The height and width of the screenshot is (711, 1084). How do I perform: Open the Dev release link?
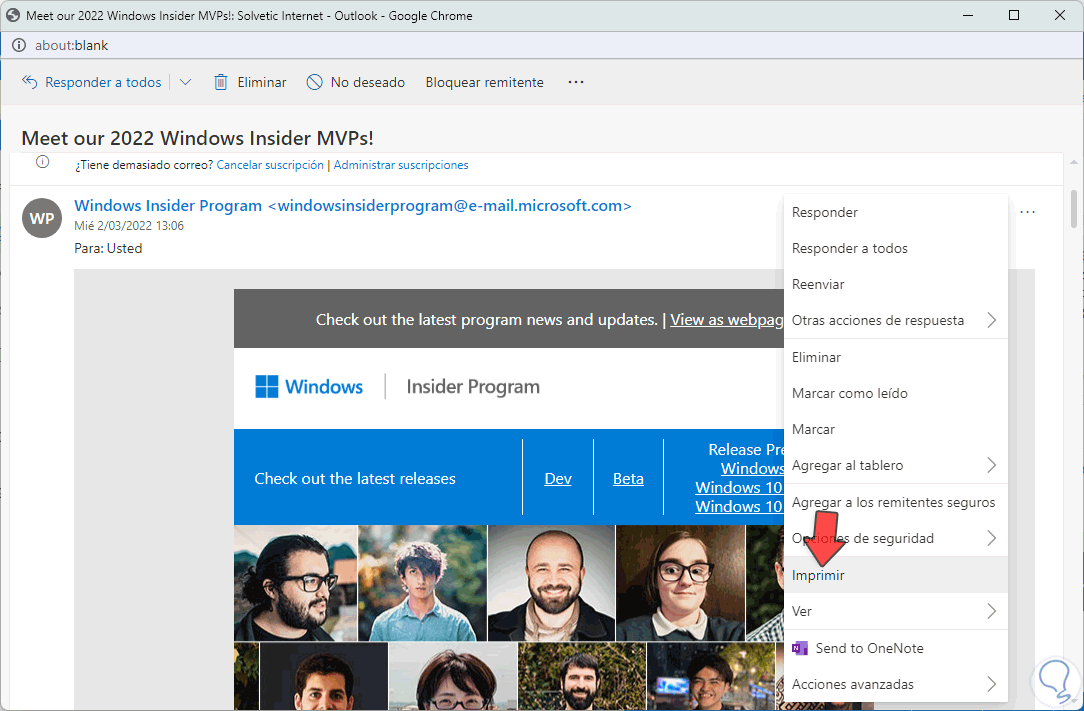558,479
